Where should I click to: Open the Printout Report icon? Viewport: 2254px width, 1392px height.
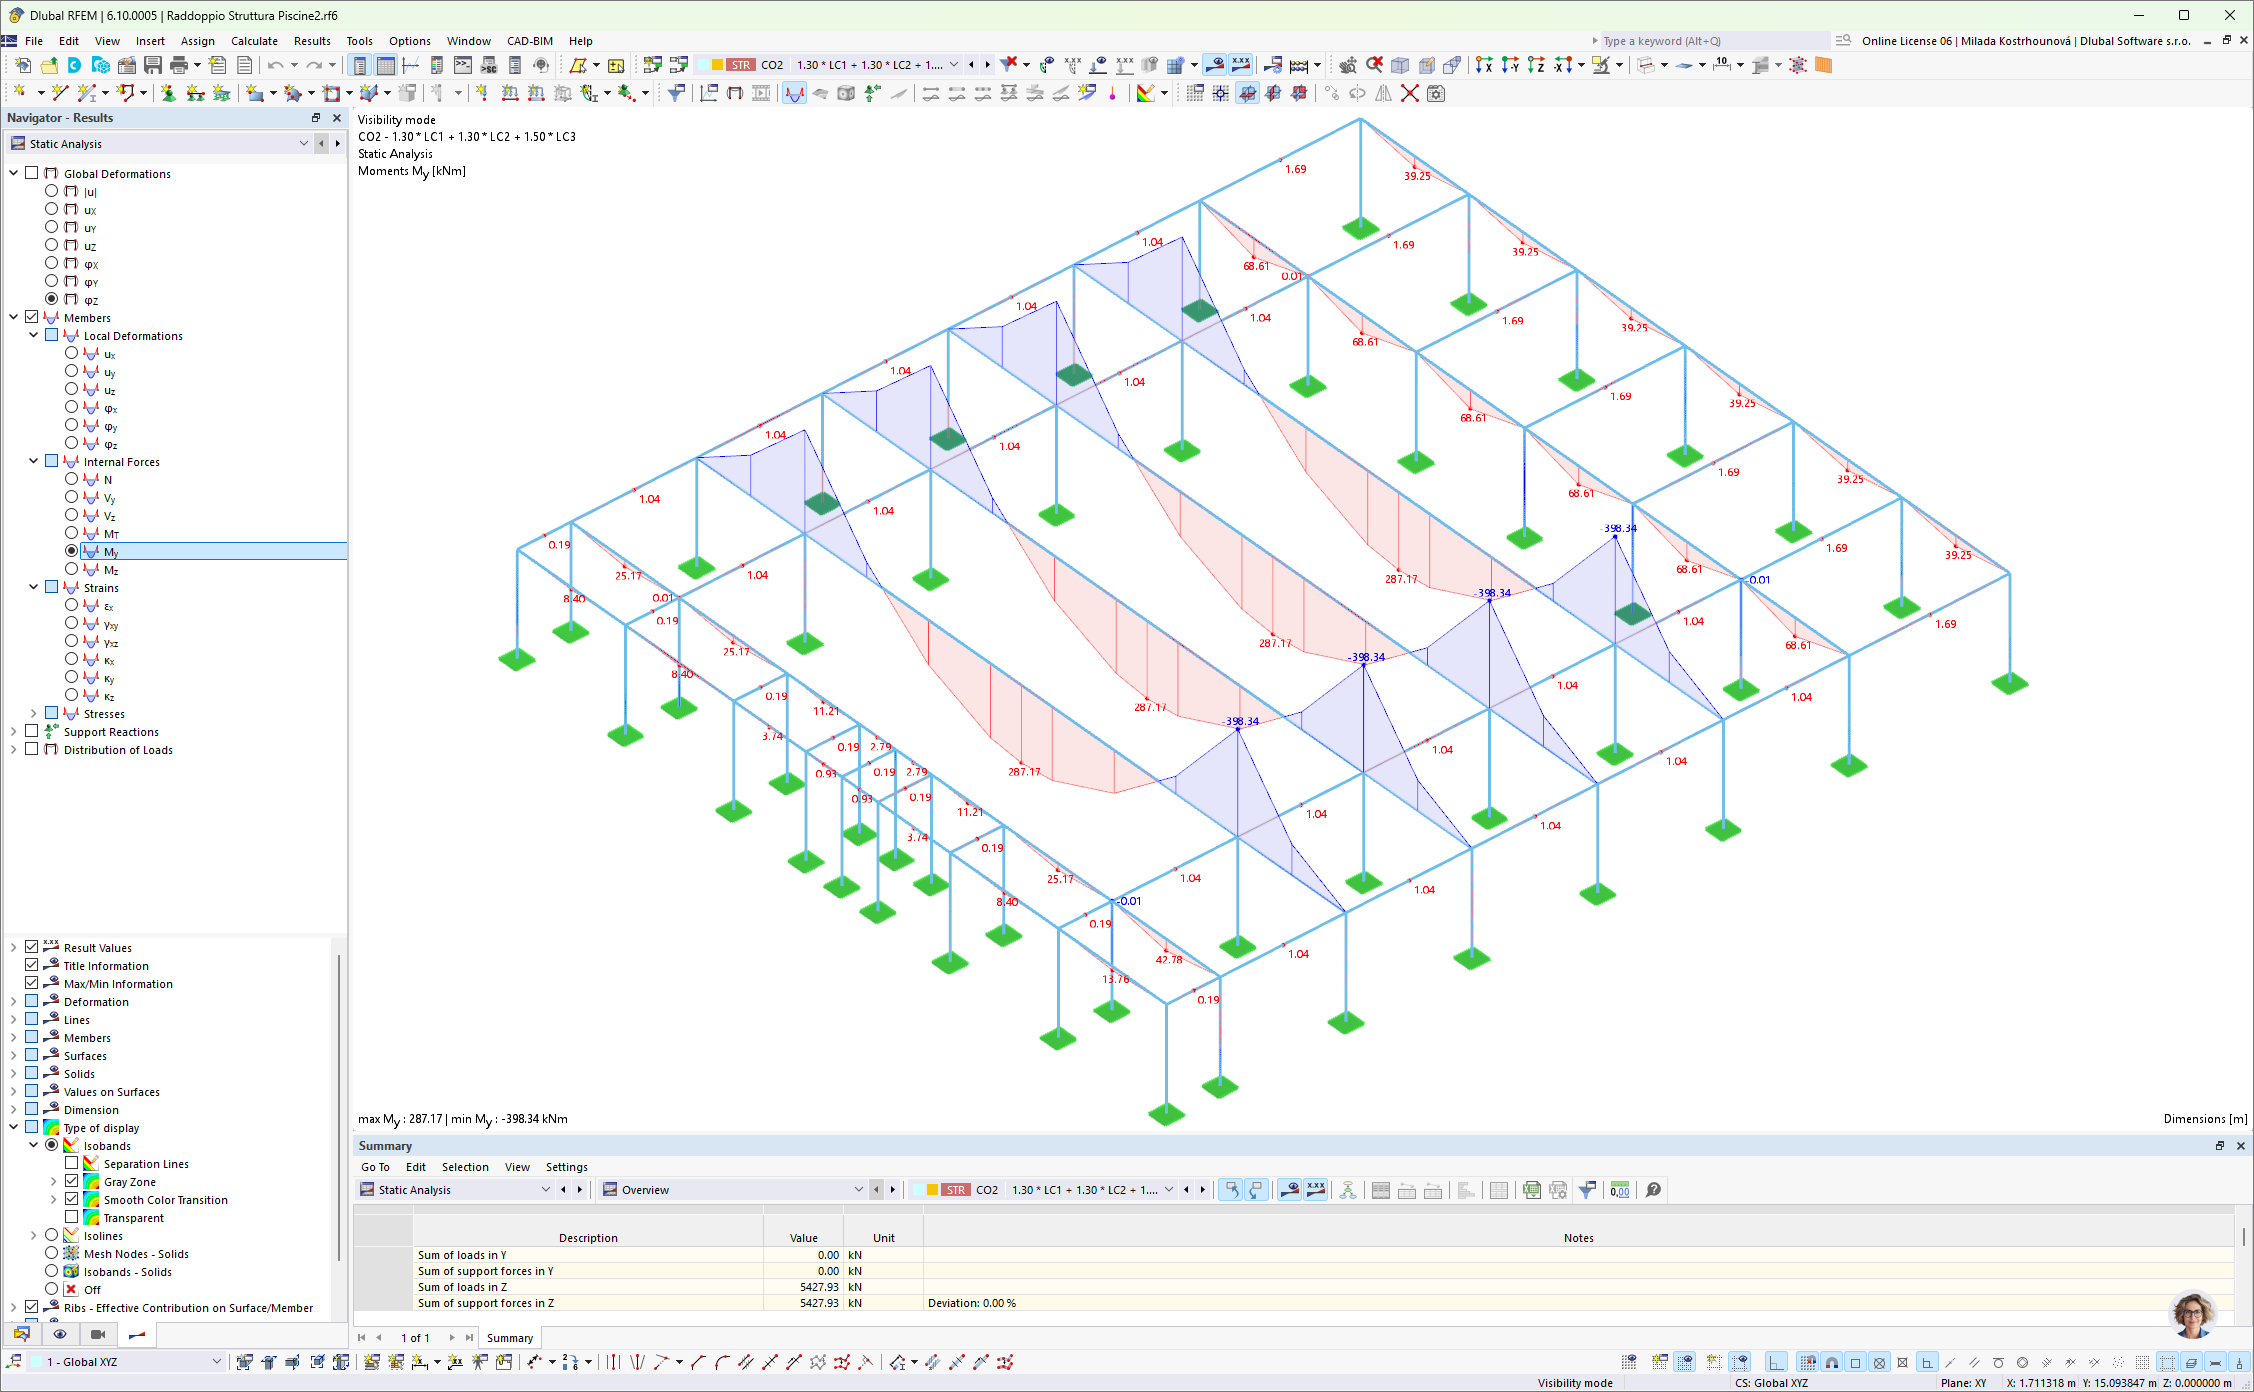tap(244, 65)
